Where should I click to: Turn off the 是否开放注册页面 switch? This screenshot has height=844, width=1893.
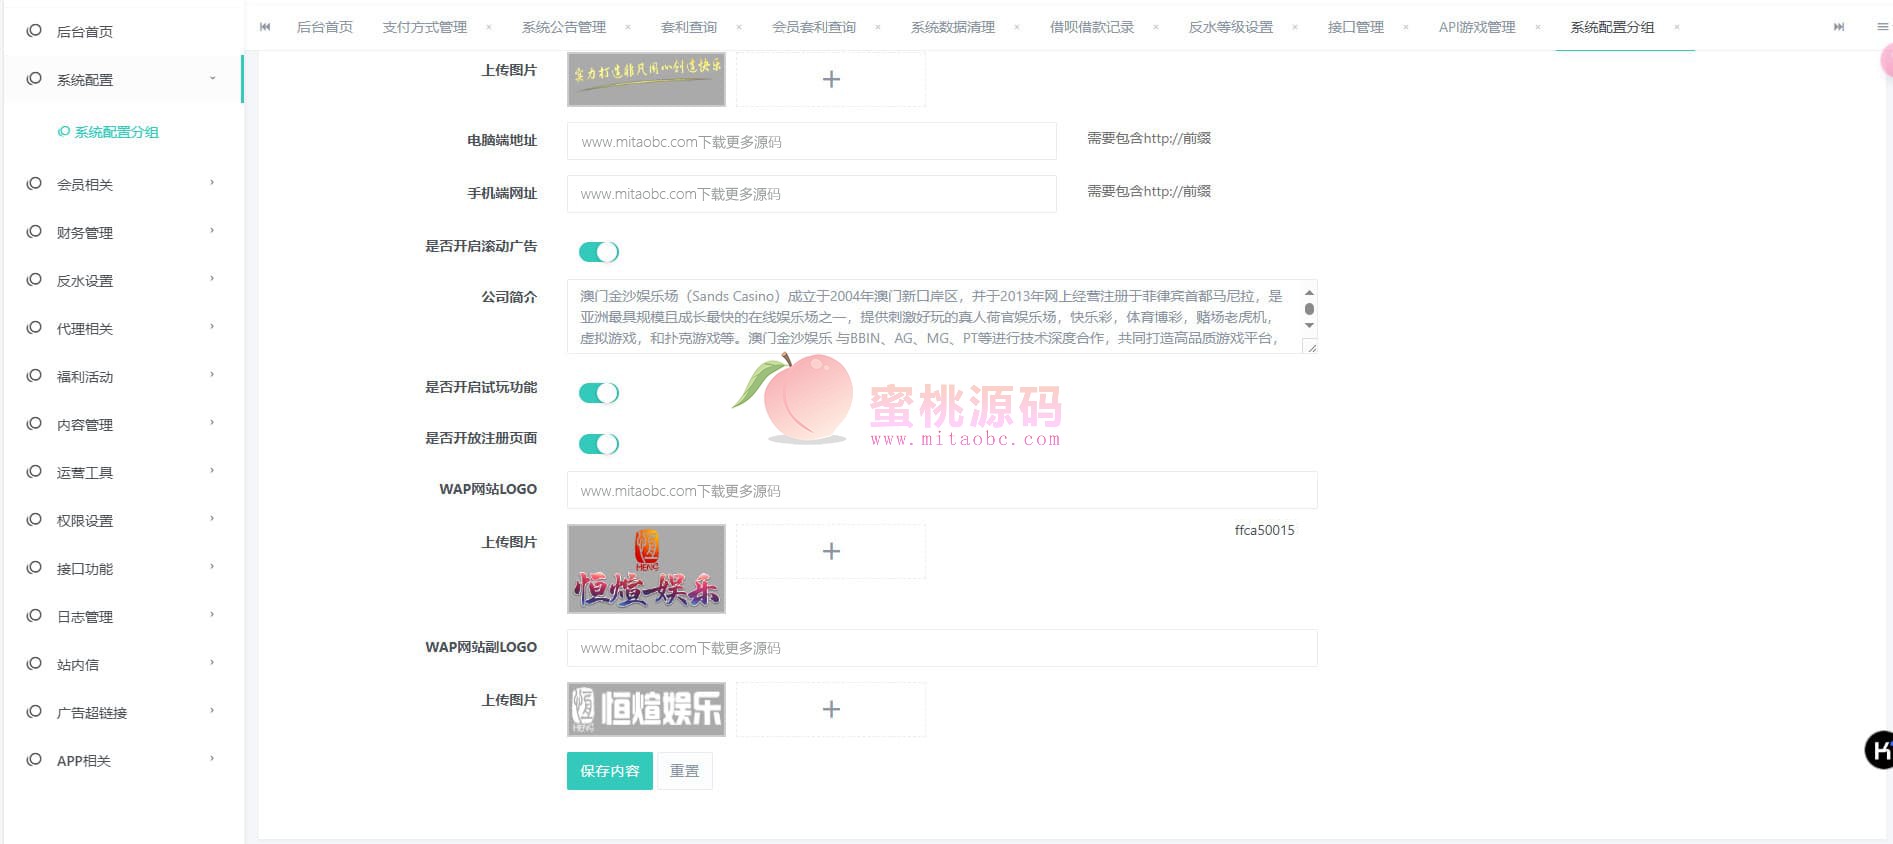pos(599,444)
